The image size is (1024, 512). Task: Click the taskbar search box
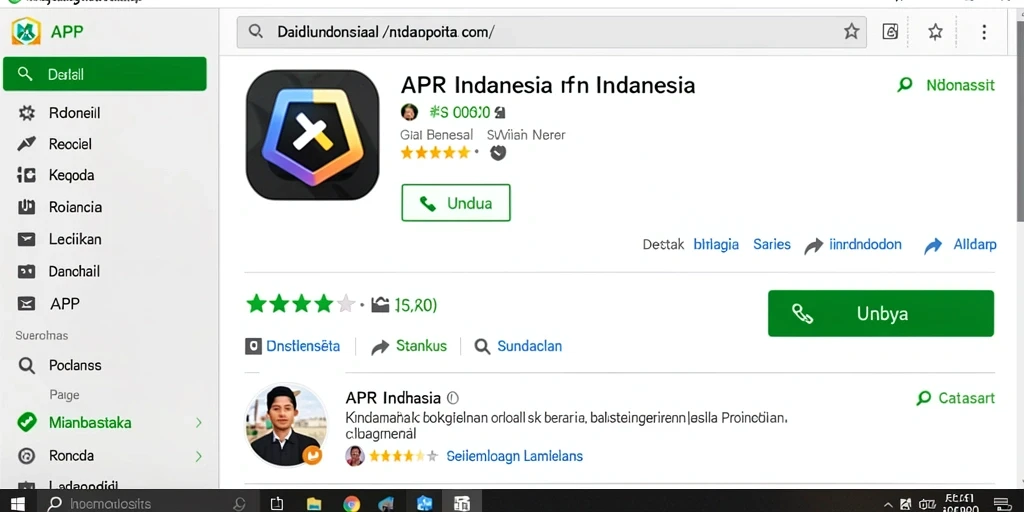coord(147,504)
